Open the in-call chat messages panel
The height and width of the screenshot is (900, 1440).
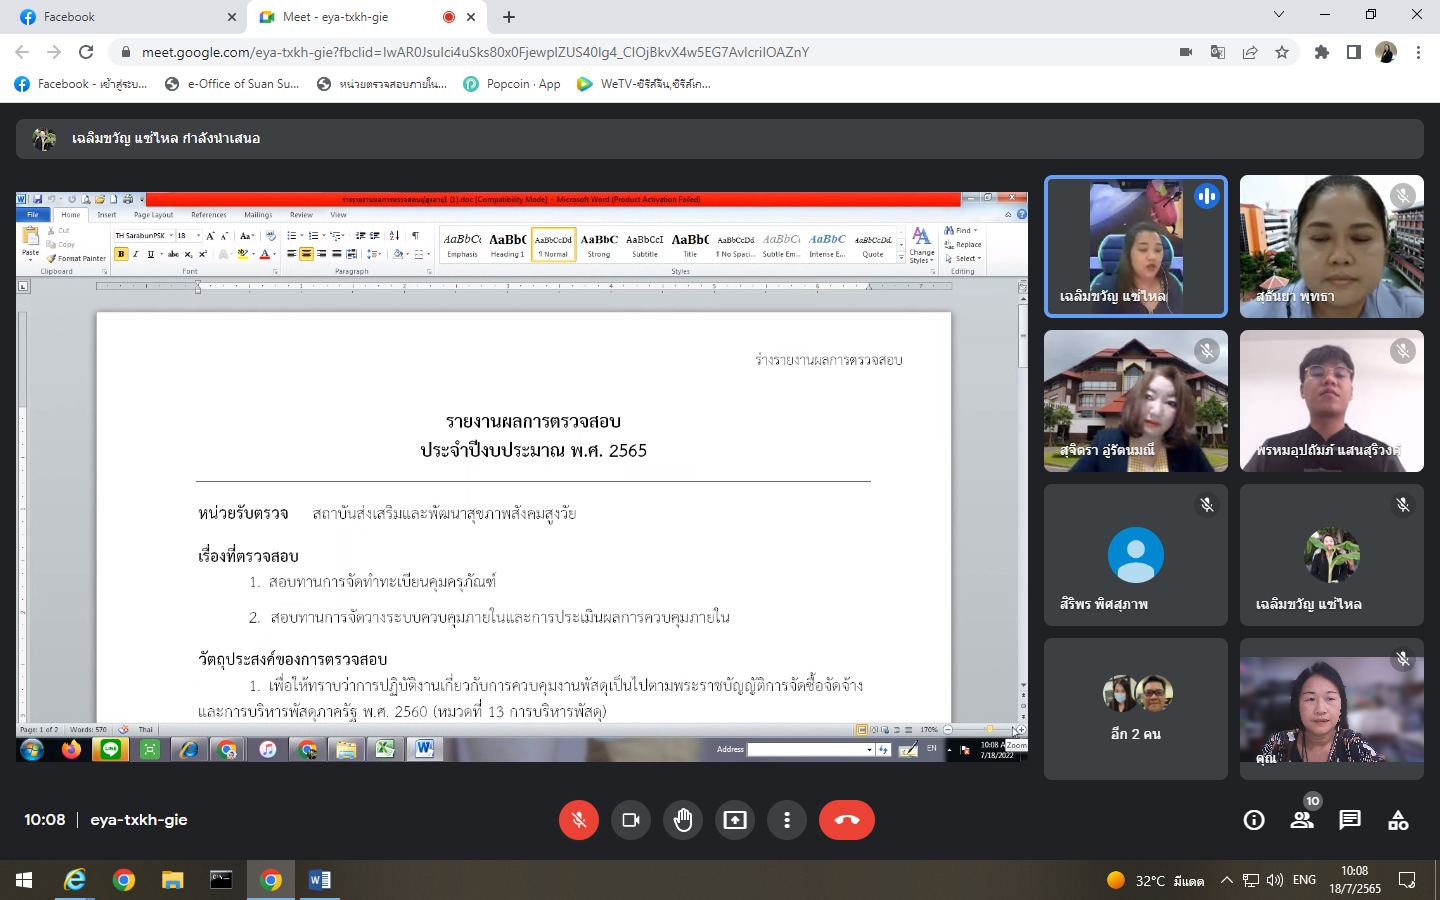[1350, 821]
